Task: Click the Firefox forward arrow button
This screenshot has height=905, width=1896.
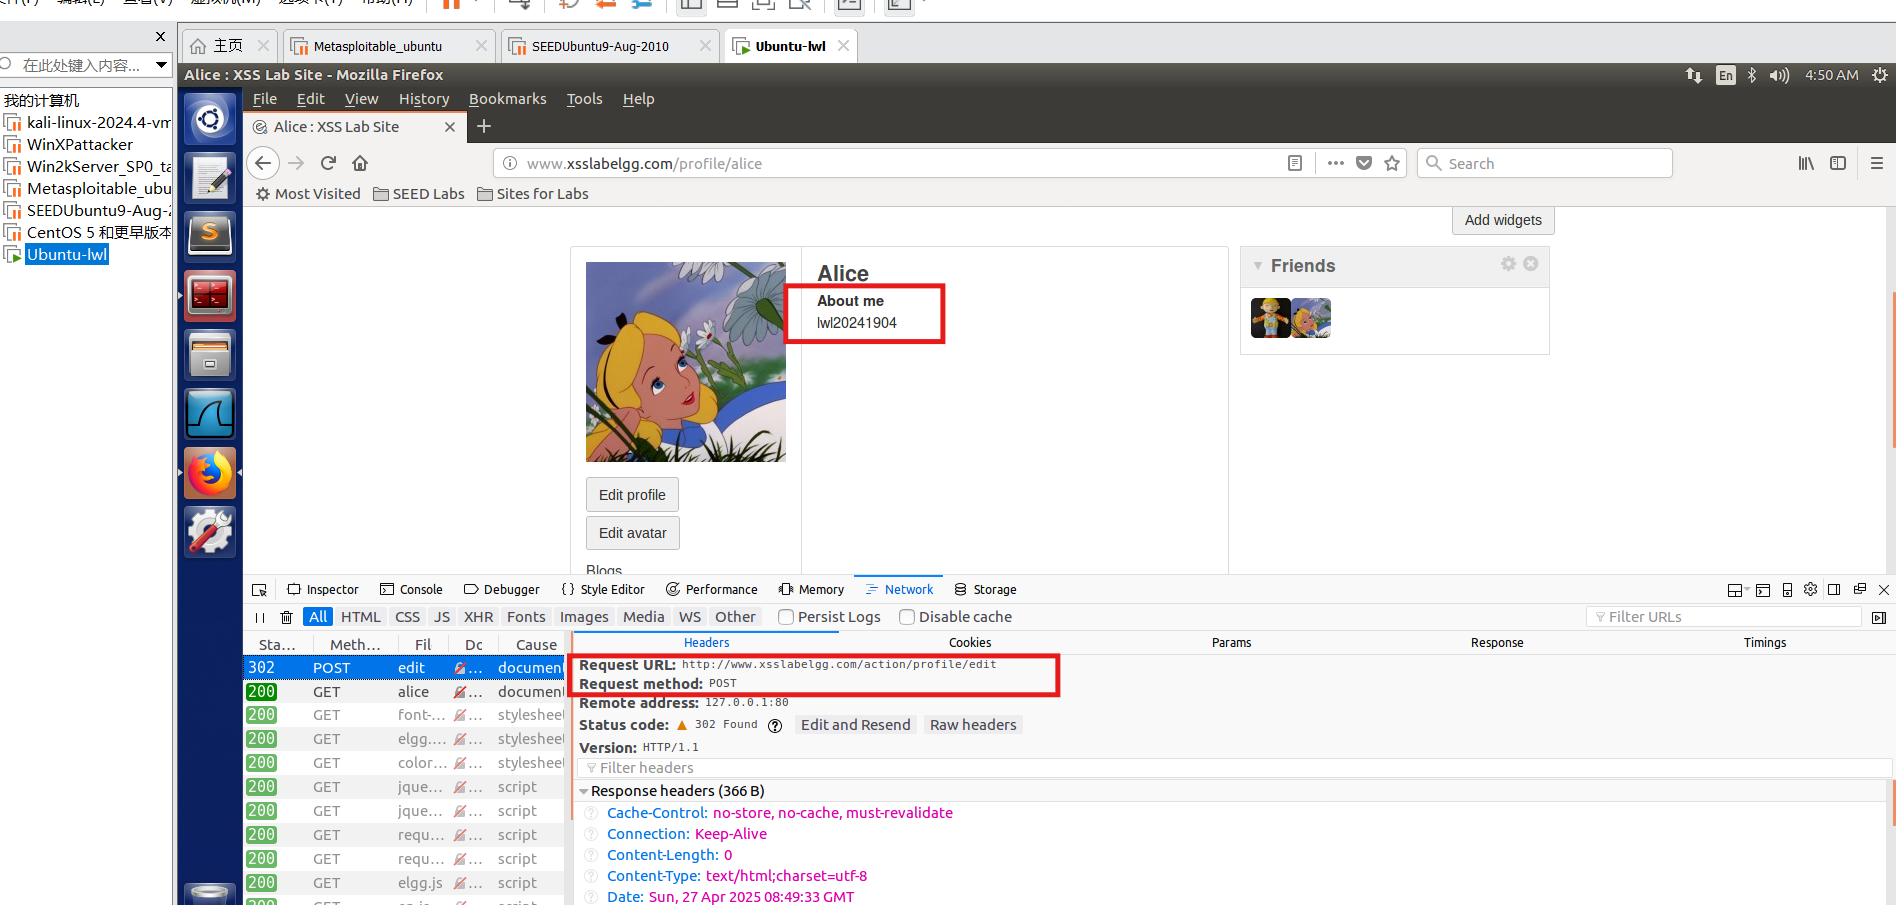Action: 296,163
